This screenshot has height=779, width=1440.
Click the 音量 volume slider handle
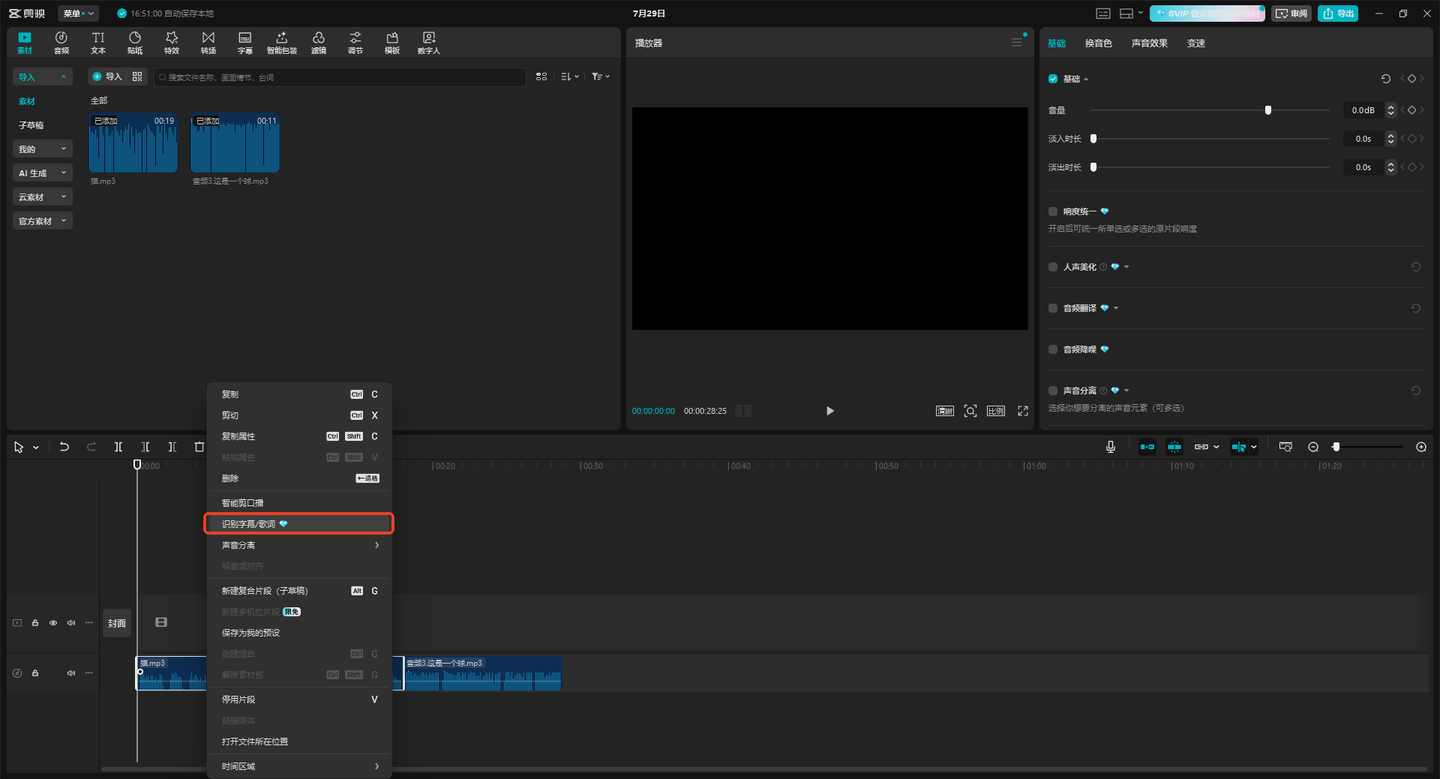(1268, 110)
